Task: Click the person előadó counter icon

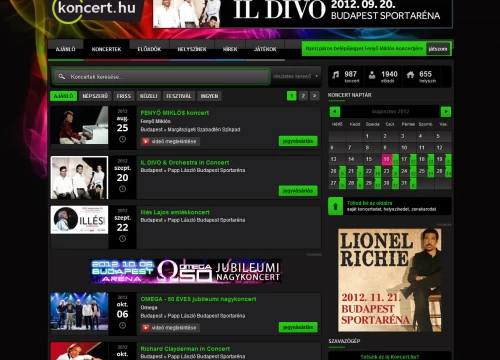Action: tap(372, 75)
